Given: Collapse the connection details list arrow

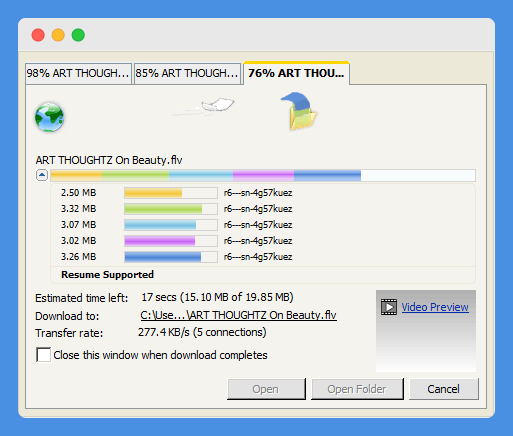Looking at the screenshot, I should 42,175.
